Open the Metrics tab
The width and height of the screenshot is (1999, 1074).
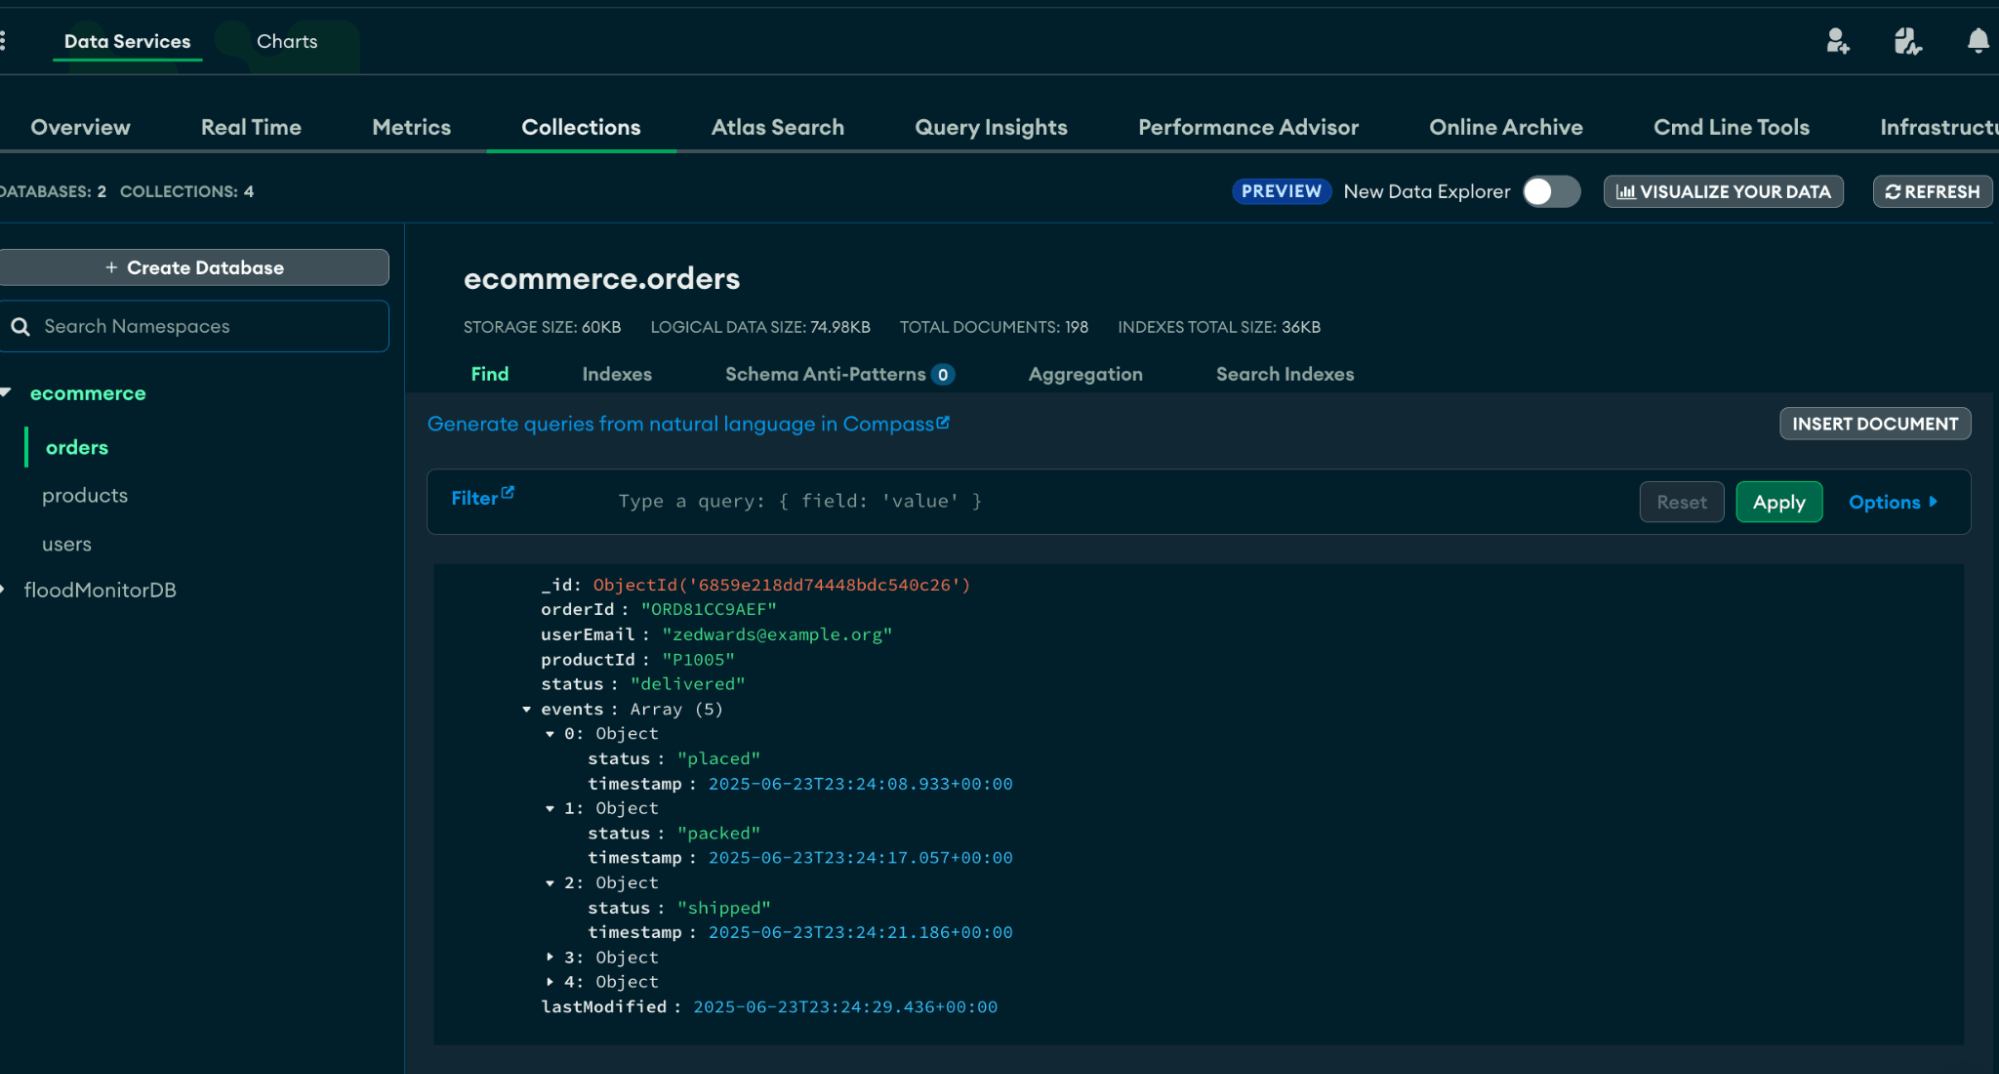[412, 127]
